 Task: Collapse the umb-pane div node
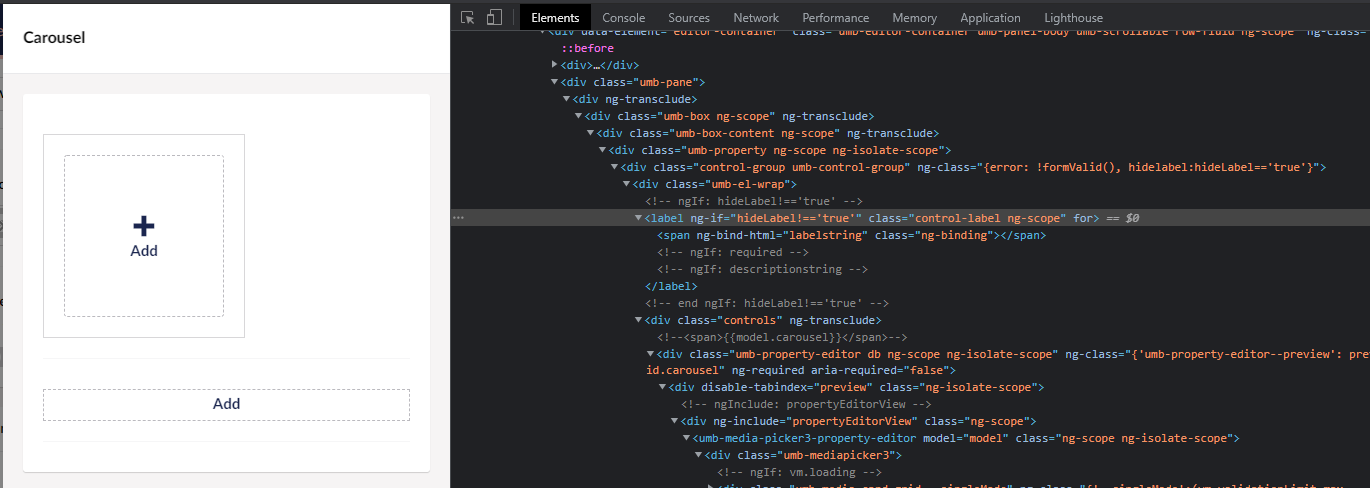[555, 82]
